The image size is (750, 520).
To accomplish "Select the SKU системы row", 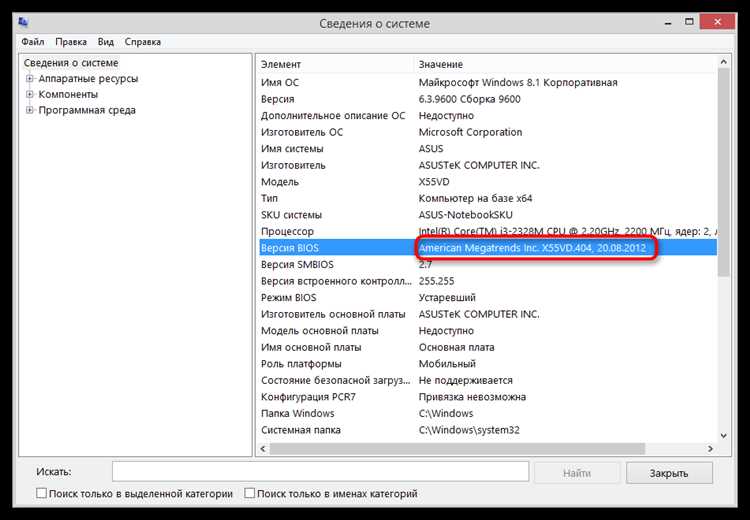I will [488, 215].
